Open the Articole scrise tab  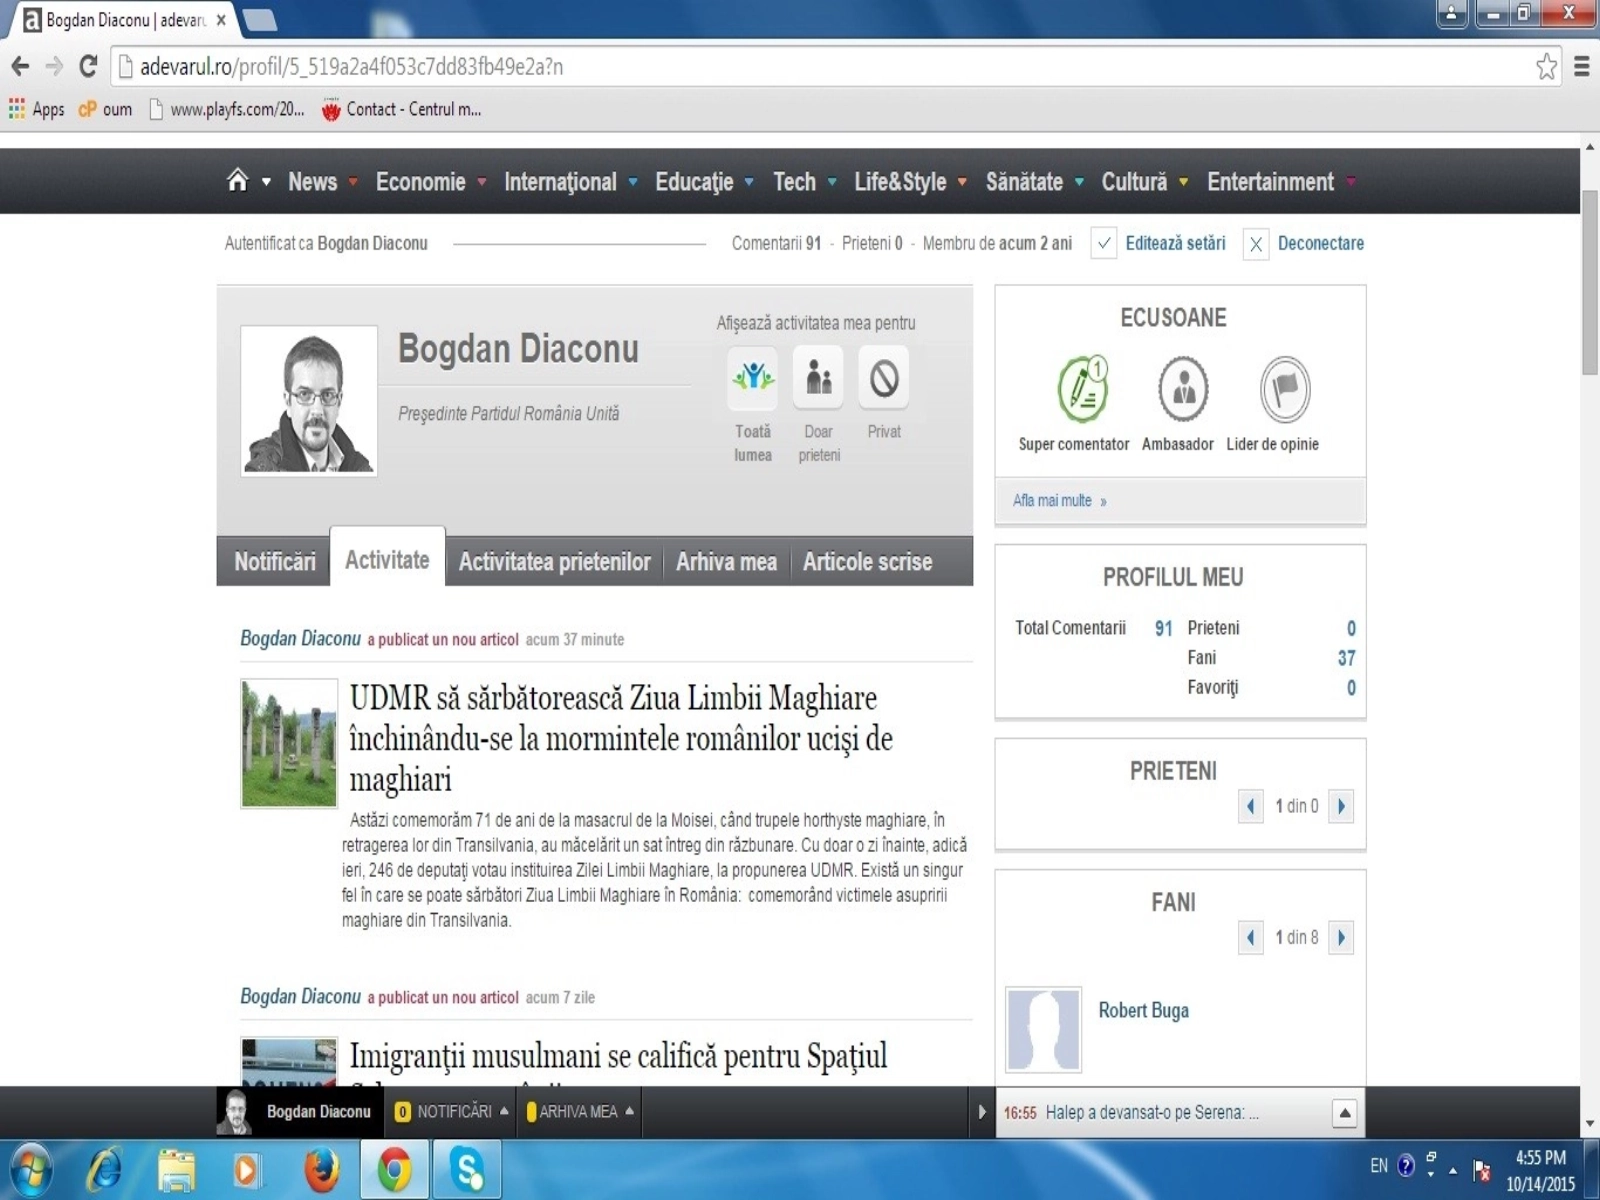(x=867, y=562)
